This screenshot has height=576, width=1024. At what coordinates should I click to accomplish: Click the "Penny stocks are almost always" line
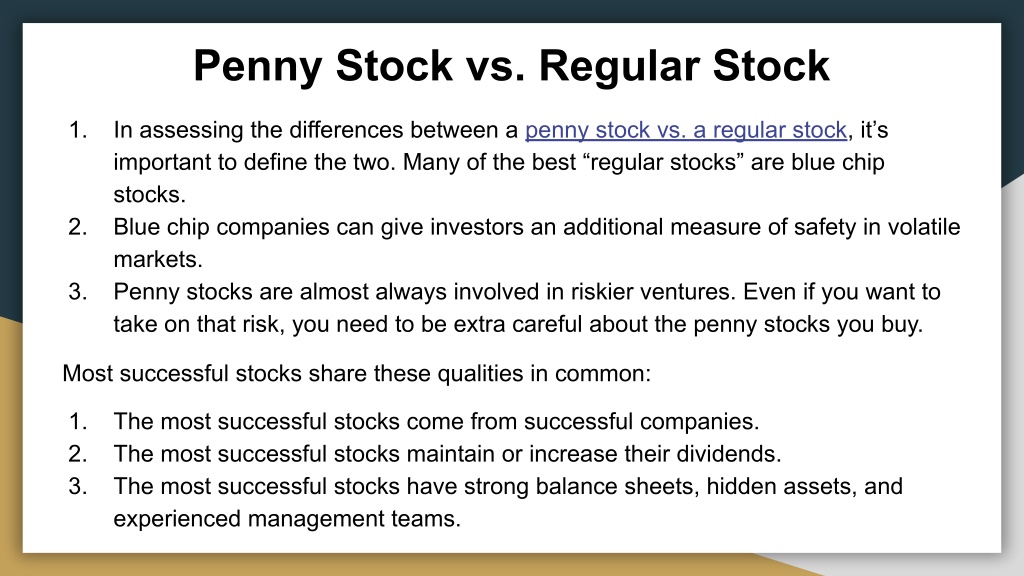click(x=527, y=291)
